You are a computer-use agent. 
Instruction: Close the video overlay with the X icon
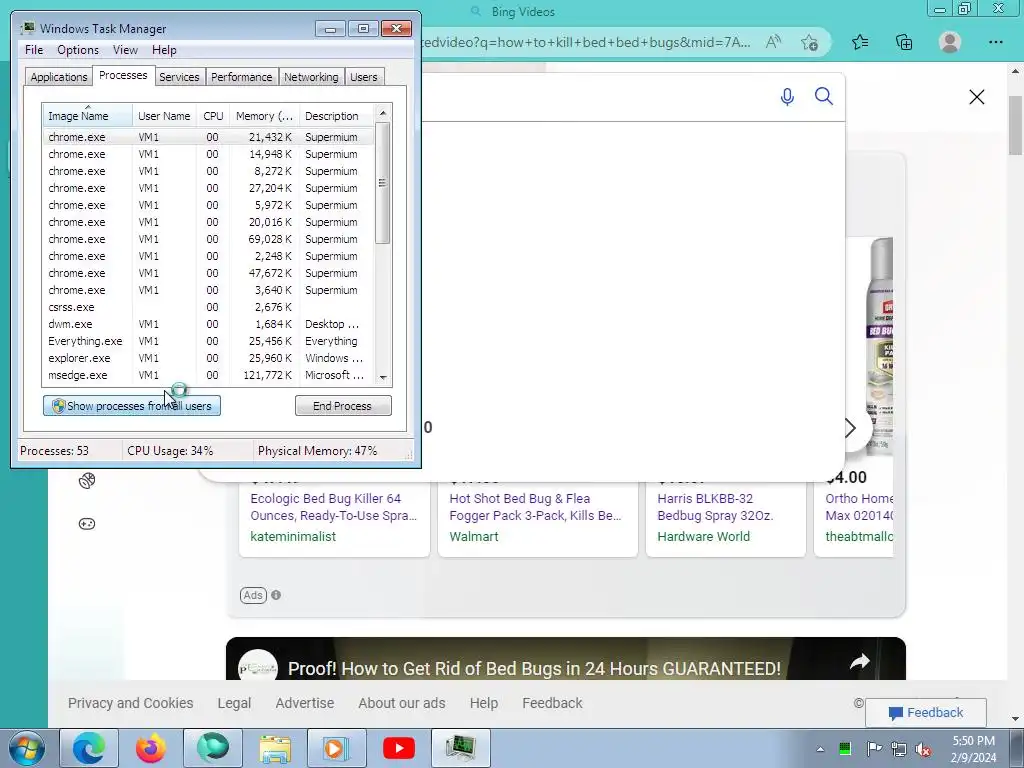click(x=976, y=97)
